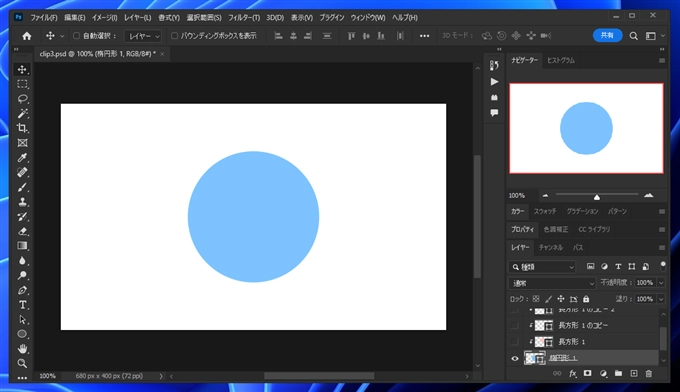
Task: Select the Lasso tool
Action: click(x=22, y=99)
